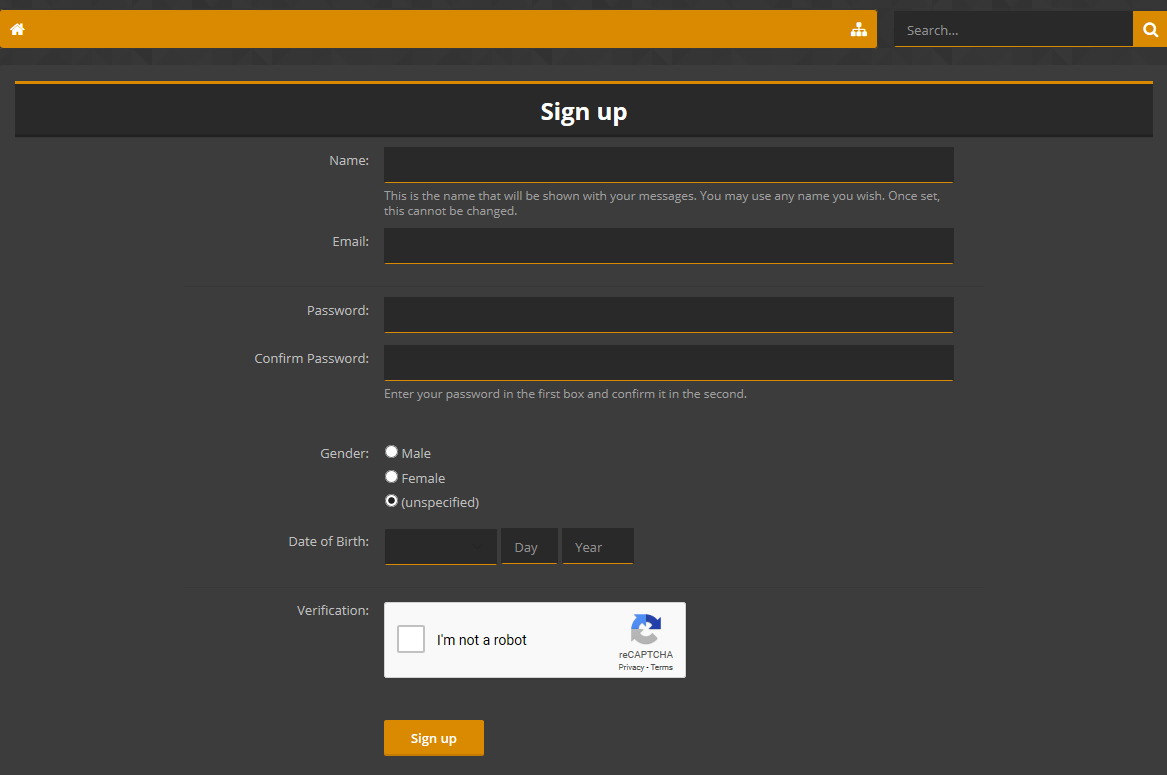Click the Day of birth field

pyautogui.click(x=529, y=547)
